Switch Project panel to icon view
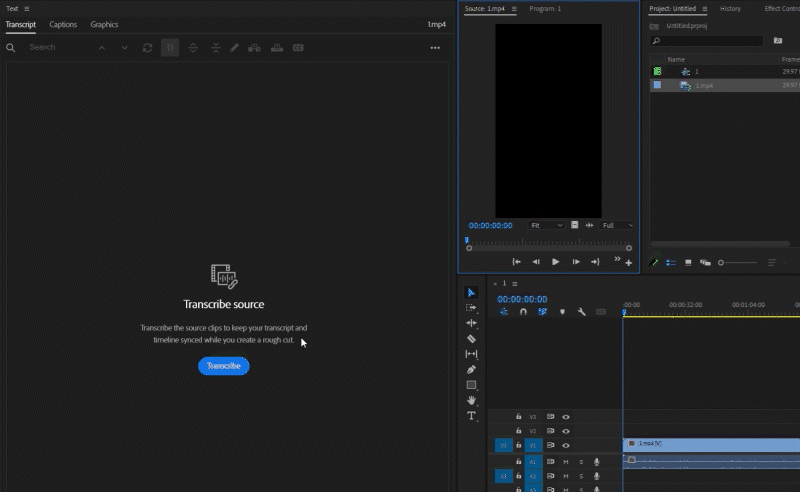 pos(688,263)
